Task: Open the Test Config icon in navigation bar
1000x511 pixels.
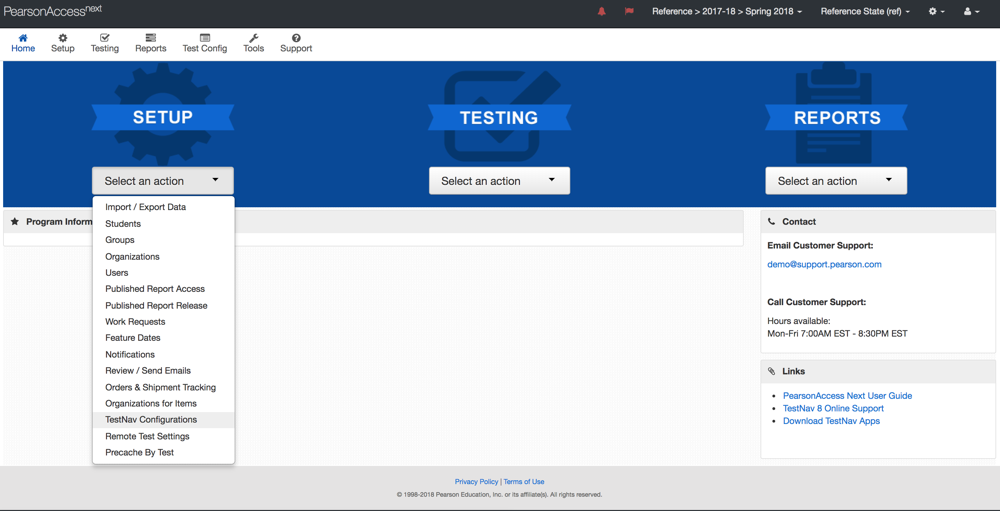Action: coord(204,38)
